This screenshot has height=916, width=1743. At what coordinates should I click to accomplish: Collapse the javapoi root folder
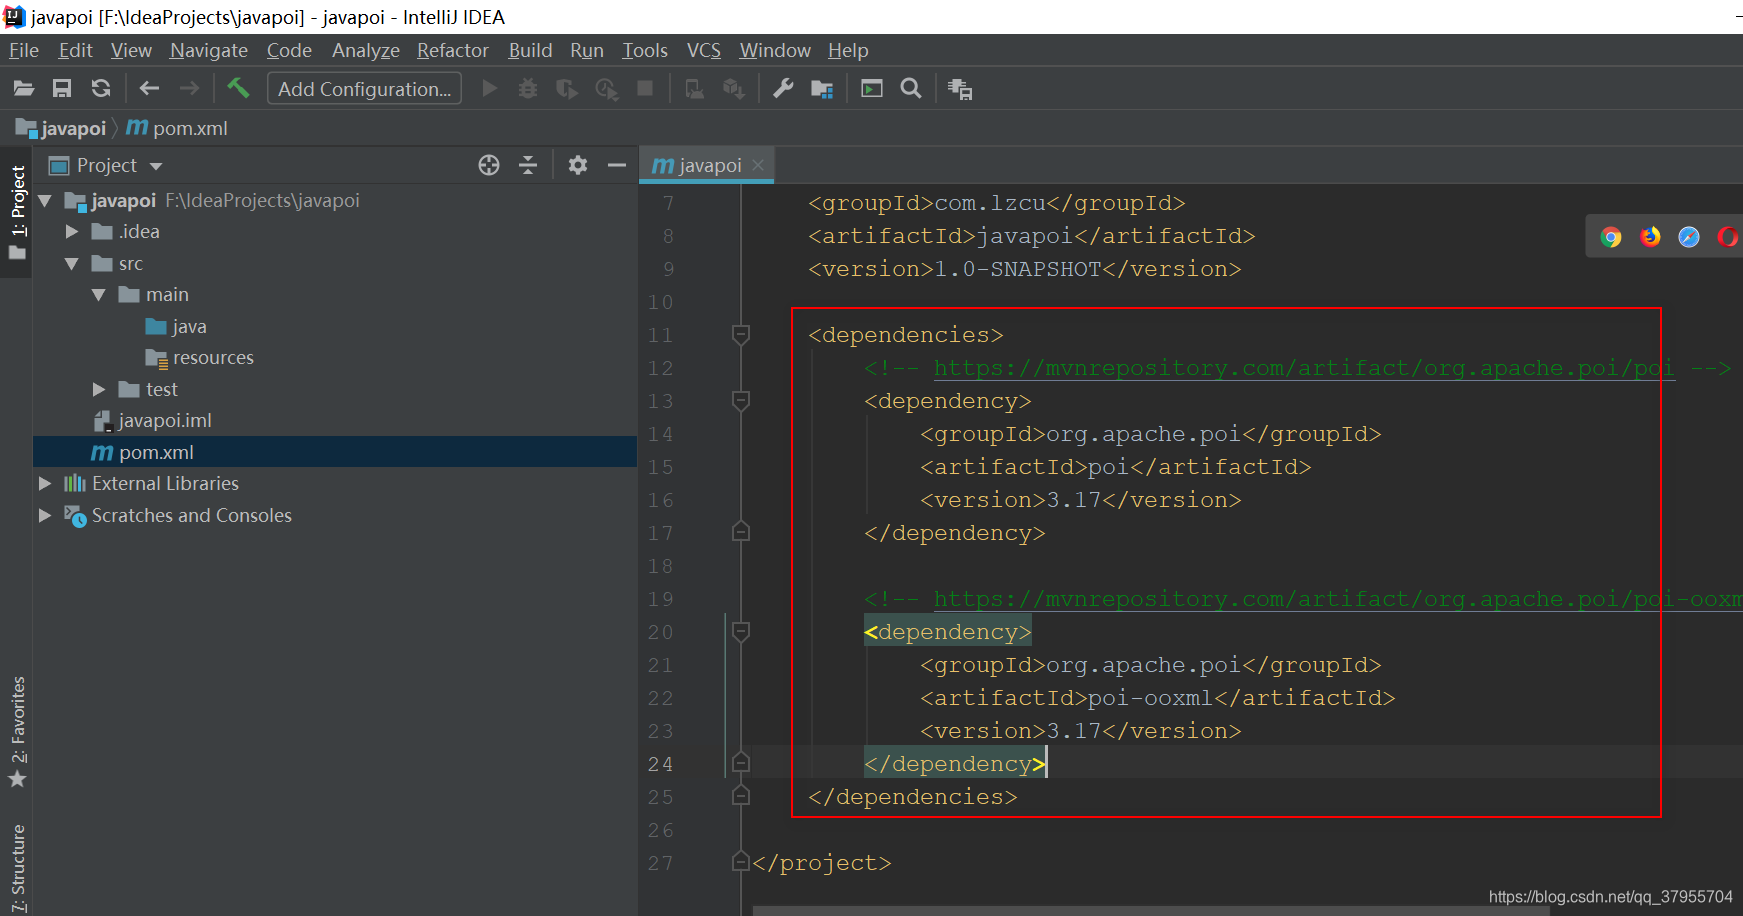point(45,201)
